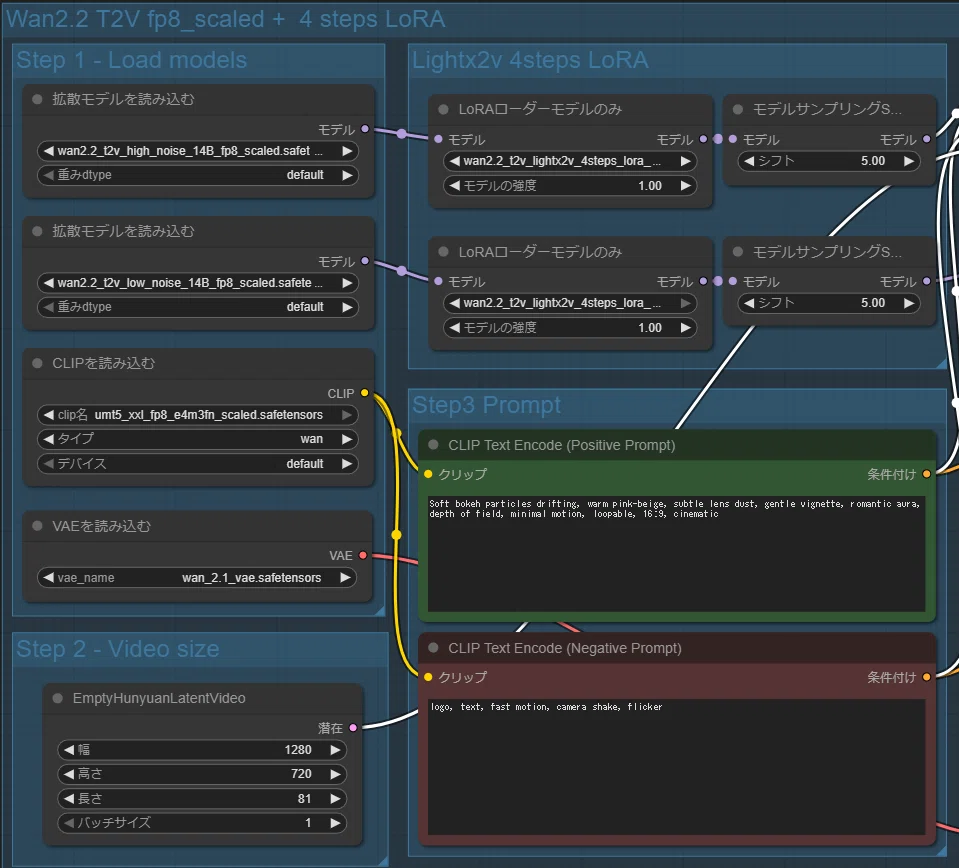Open the デバイス dropdown showing default
Screen dimensions: 959x868
198,464
